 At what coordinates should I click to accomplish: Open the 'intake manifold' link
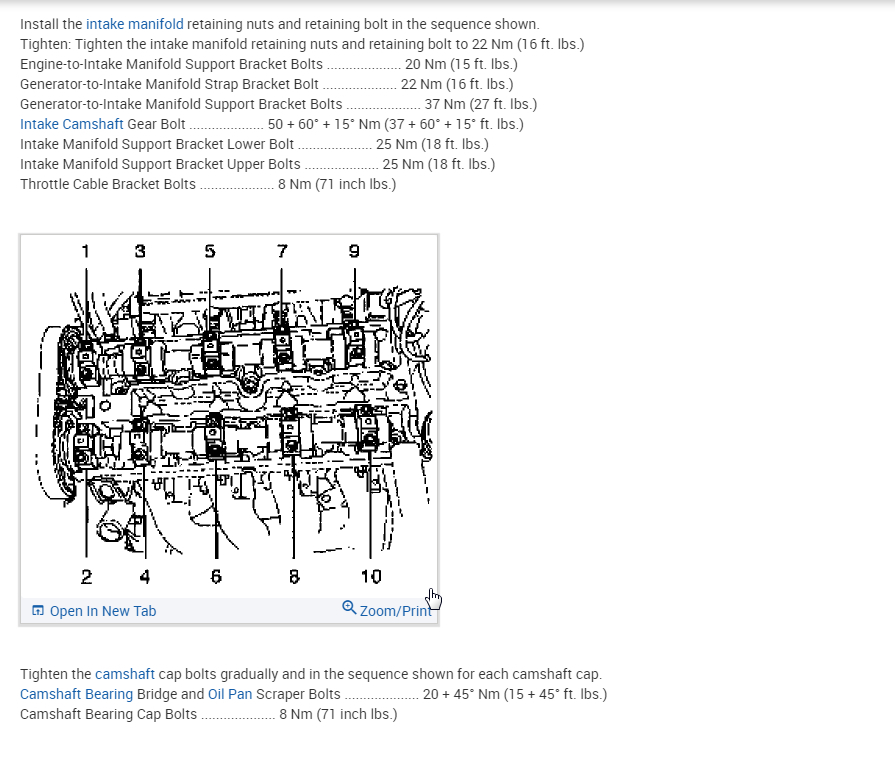(x=135, y=24)
